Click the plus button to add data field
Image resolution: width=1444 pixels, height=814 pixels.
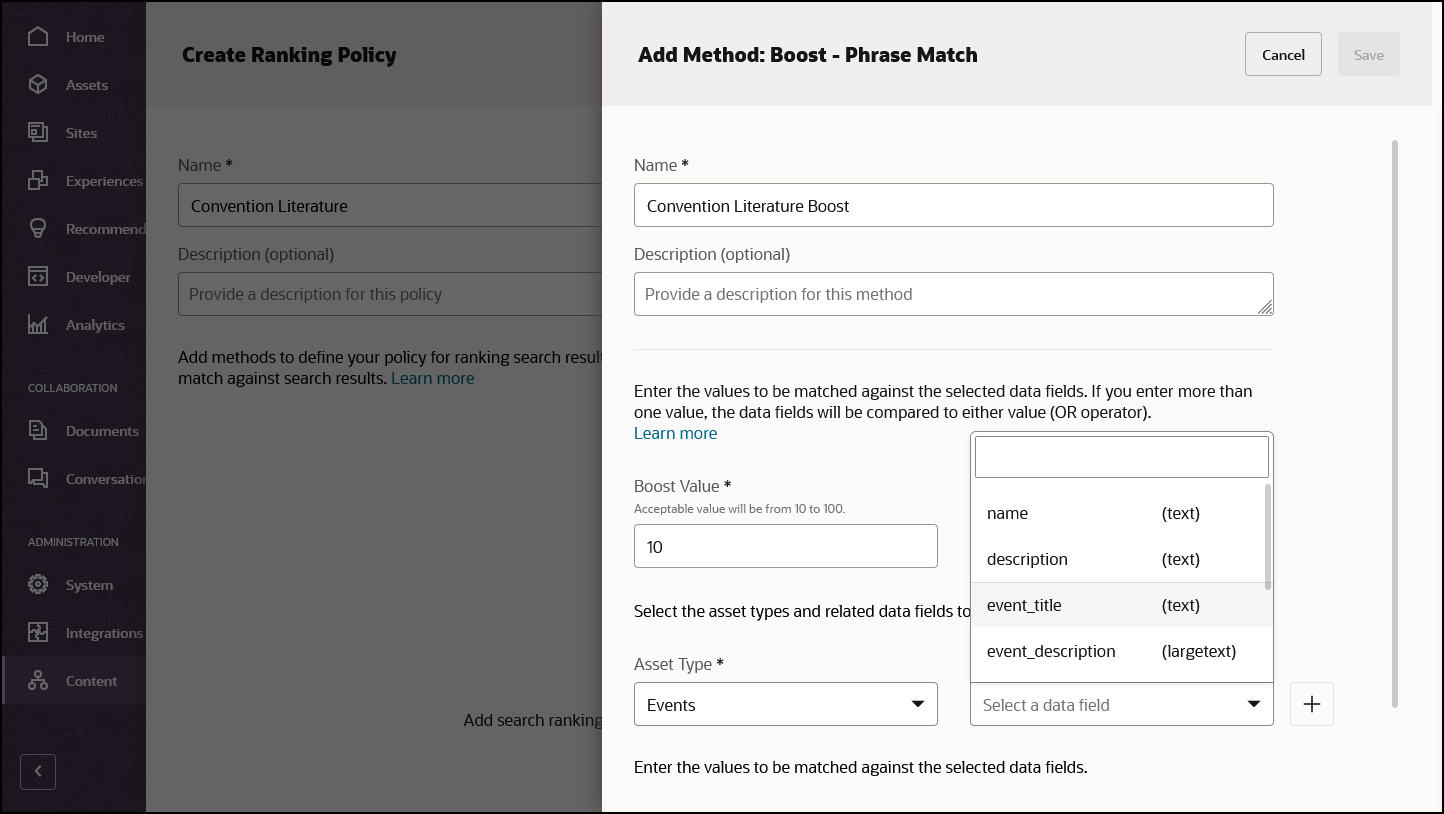click(x=1312, y=705)
